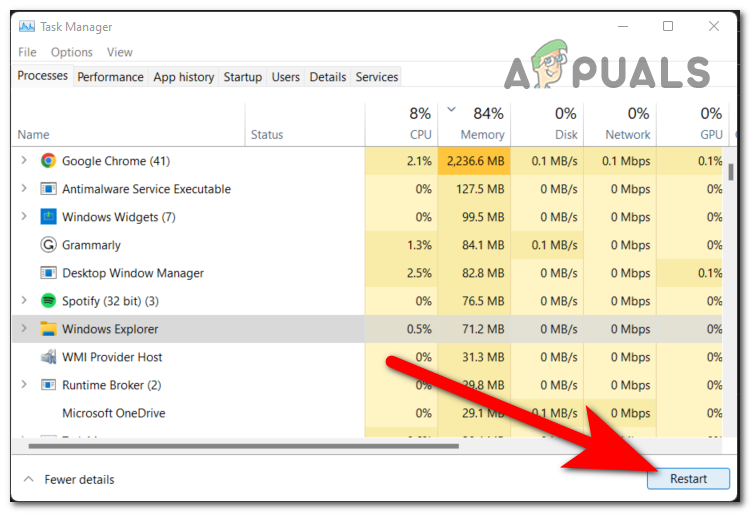751x513 pixels.
Task: Open the Options menu
Action: (72, 52)
